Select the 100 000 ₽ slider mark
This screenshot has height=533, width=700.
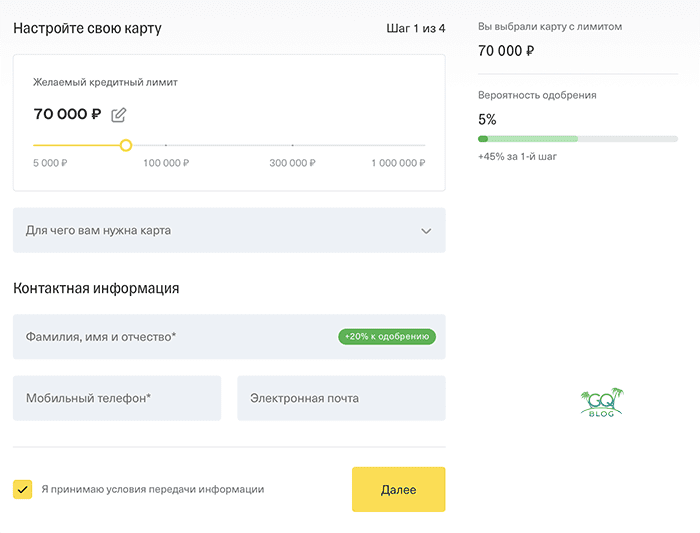(x=166, y=163)
